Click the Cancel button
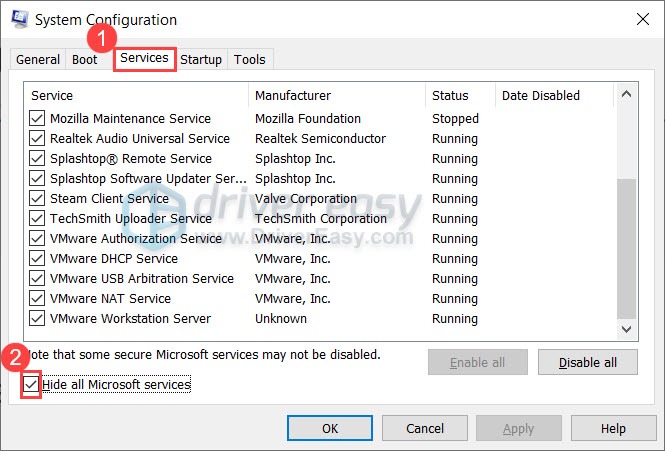 pyautogui.click(x=425, y=429)
